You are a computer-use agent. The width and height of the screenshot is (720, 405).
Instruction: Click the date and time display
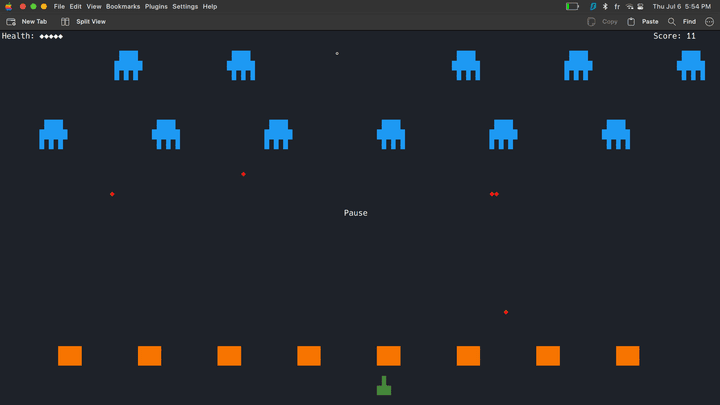tap(681, 6)
